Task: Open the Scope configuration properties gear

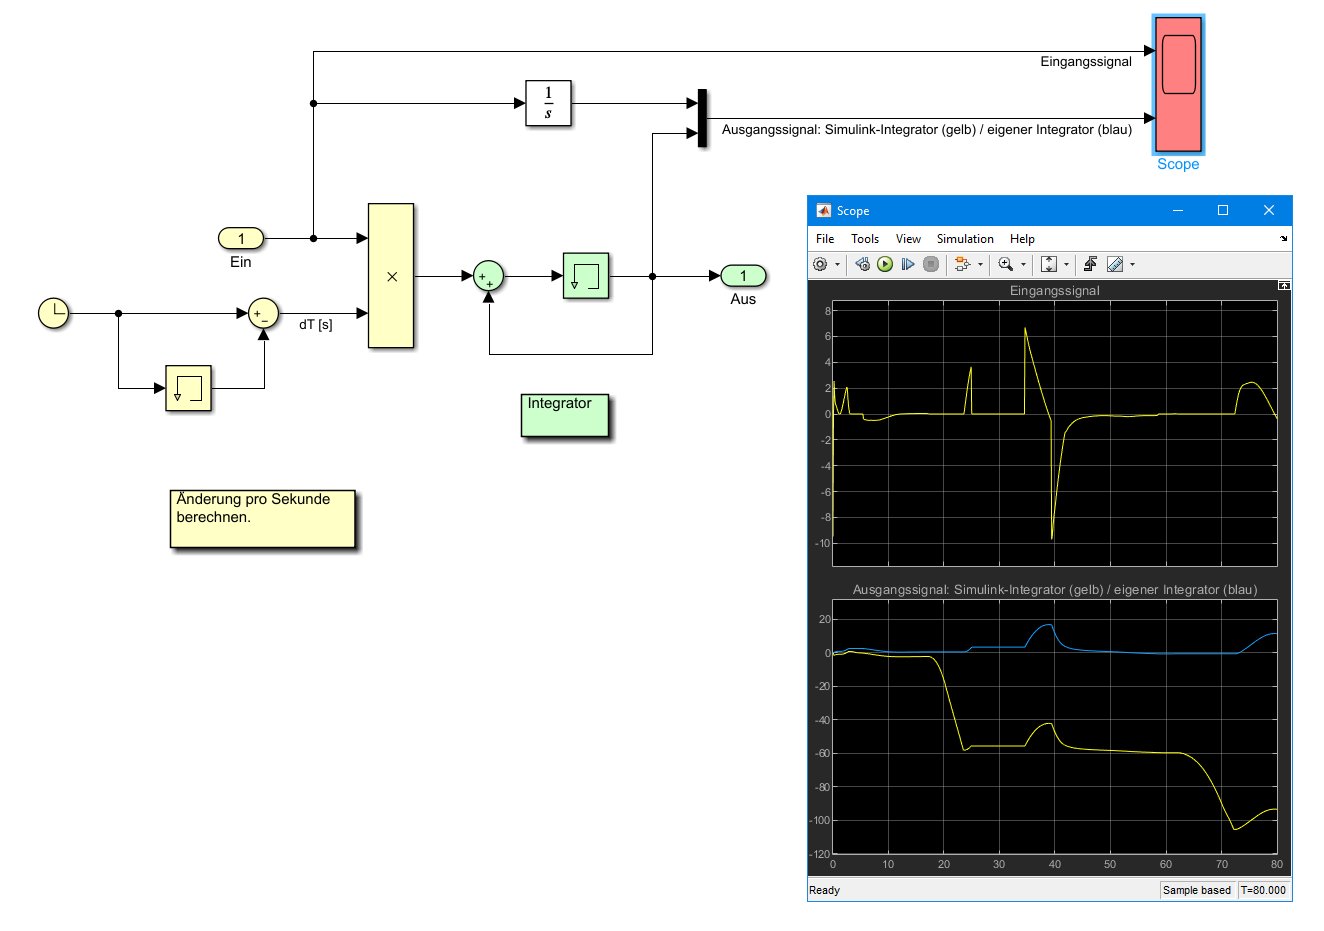Action: click(821, 264)
